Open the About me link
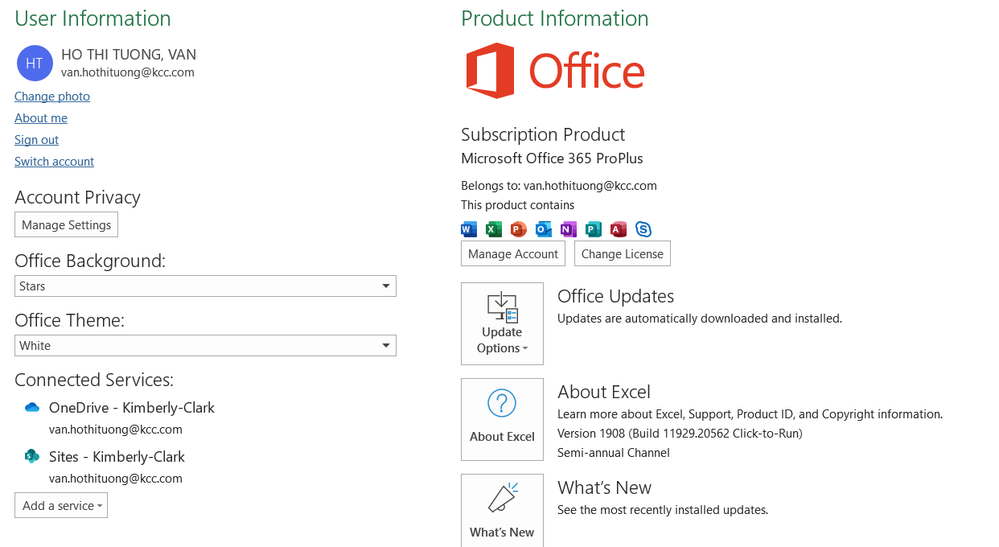The image size is (999, 547). coord(41,118)
